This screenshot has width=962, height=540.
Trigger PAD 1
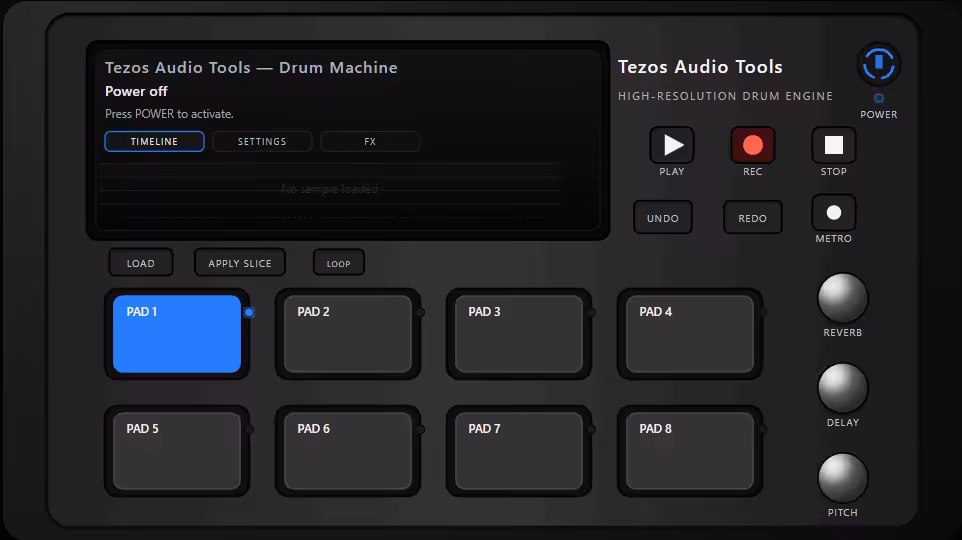[177, 334]
